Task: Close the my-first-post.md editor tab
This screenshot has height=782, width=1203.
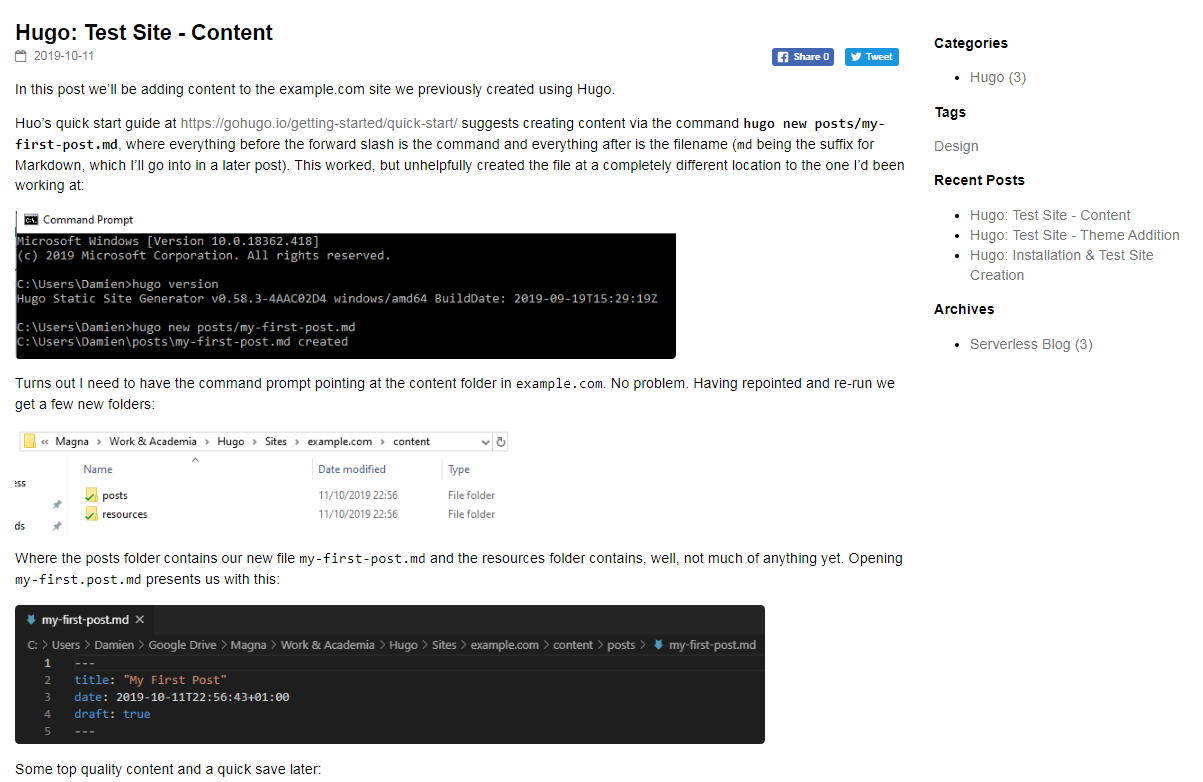Action: (x=140, y=620)
